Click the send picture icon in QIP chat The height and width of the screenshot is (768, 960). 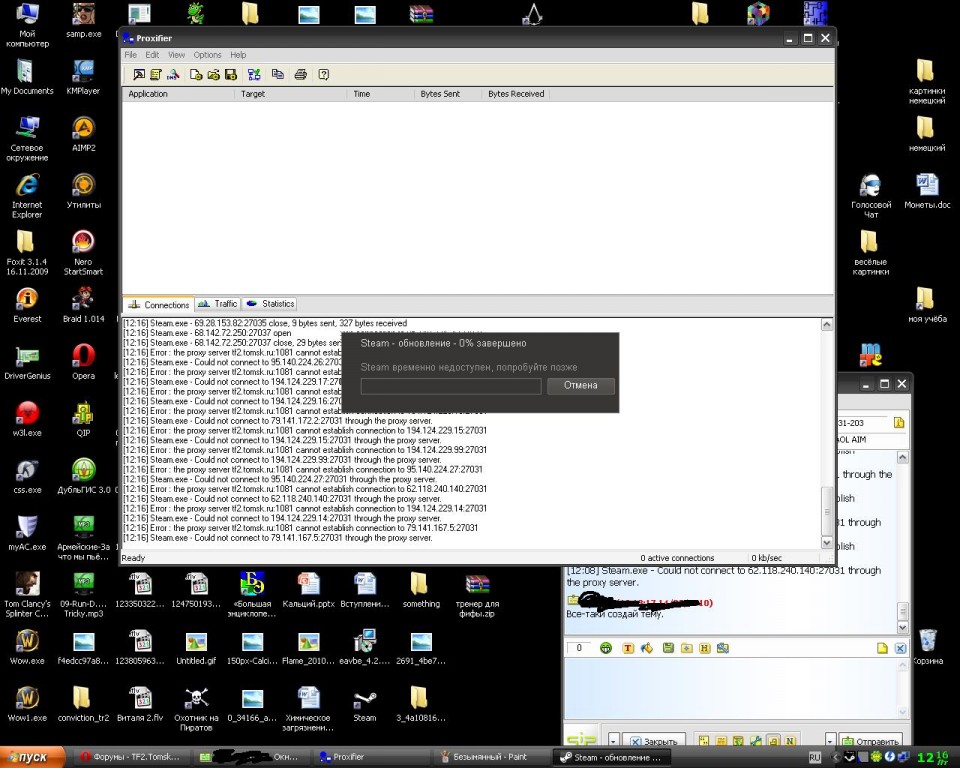[723, 648]
